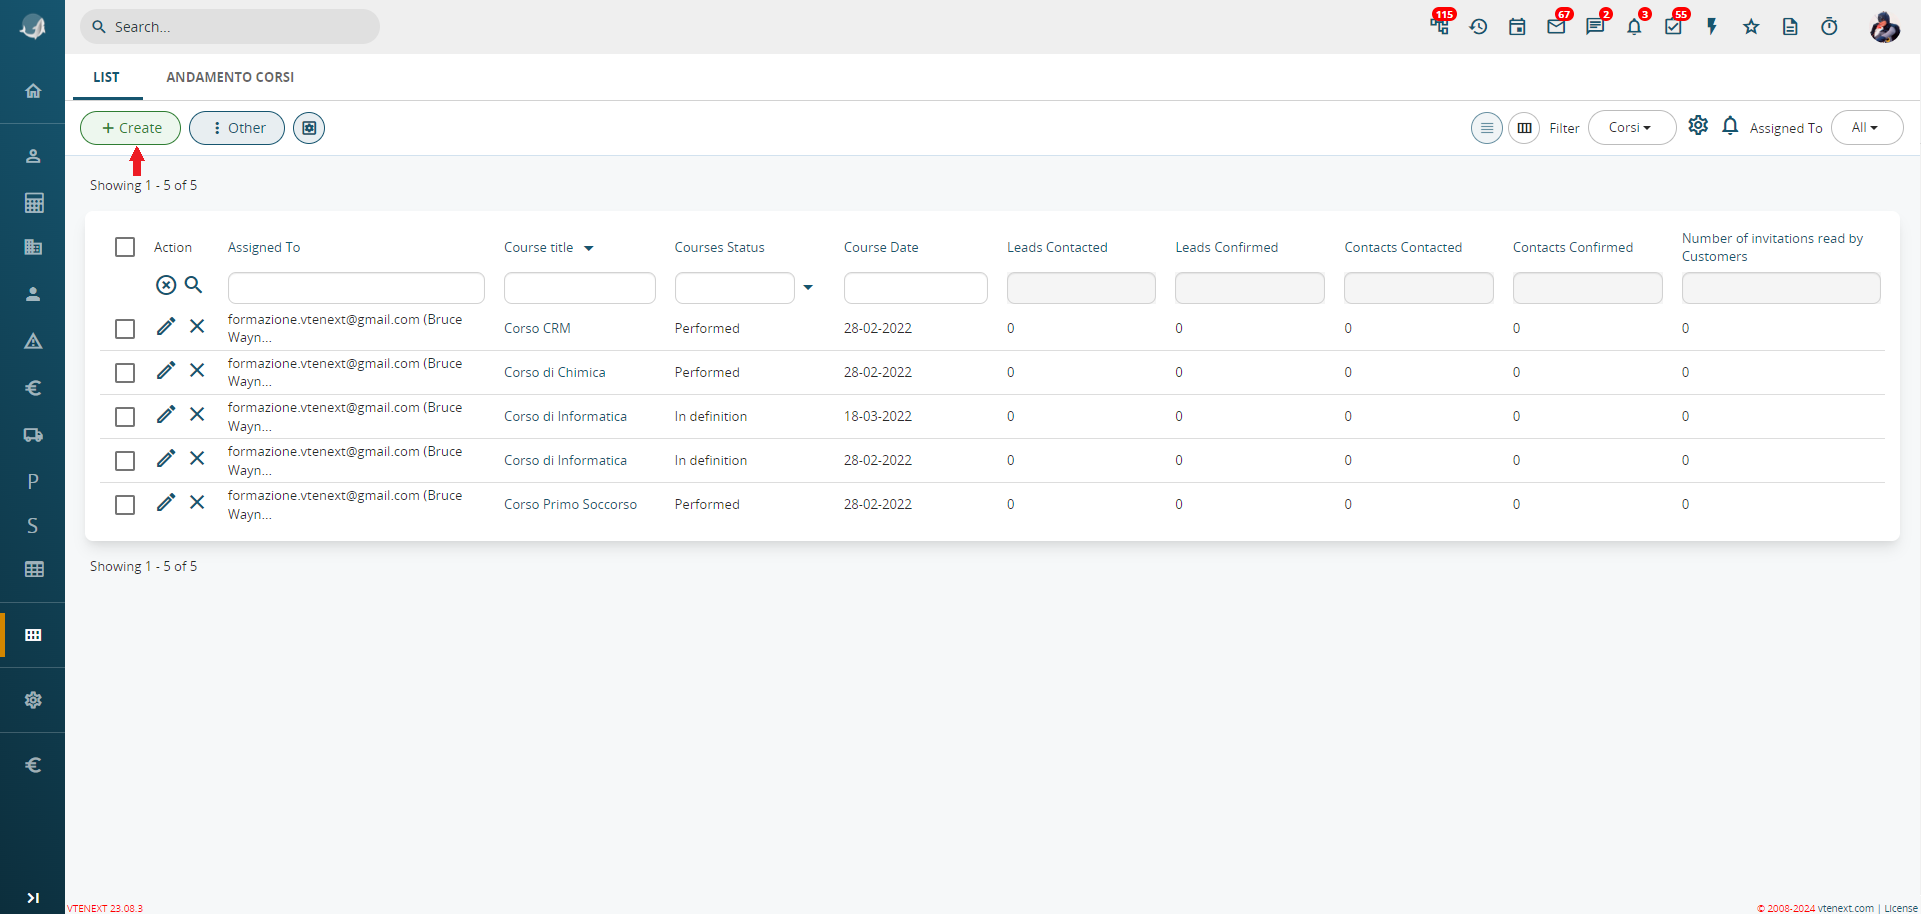Sort by Courses Status column header
Image resolution: width=1921 pixels, height=914 pixels.
pos(719,247)
